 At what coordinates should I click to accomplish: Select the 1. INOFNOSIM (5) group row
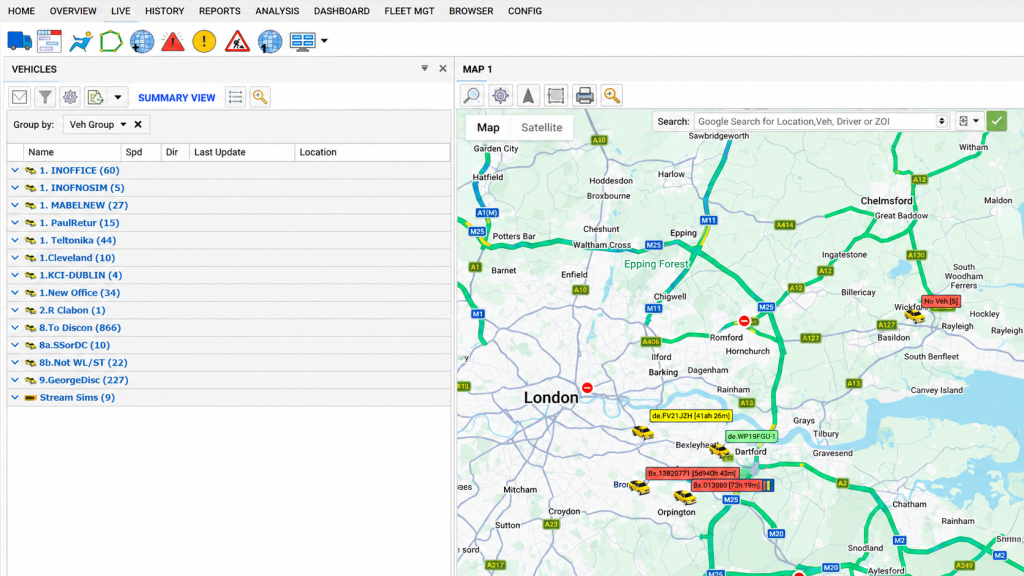(229, 188)
